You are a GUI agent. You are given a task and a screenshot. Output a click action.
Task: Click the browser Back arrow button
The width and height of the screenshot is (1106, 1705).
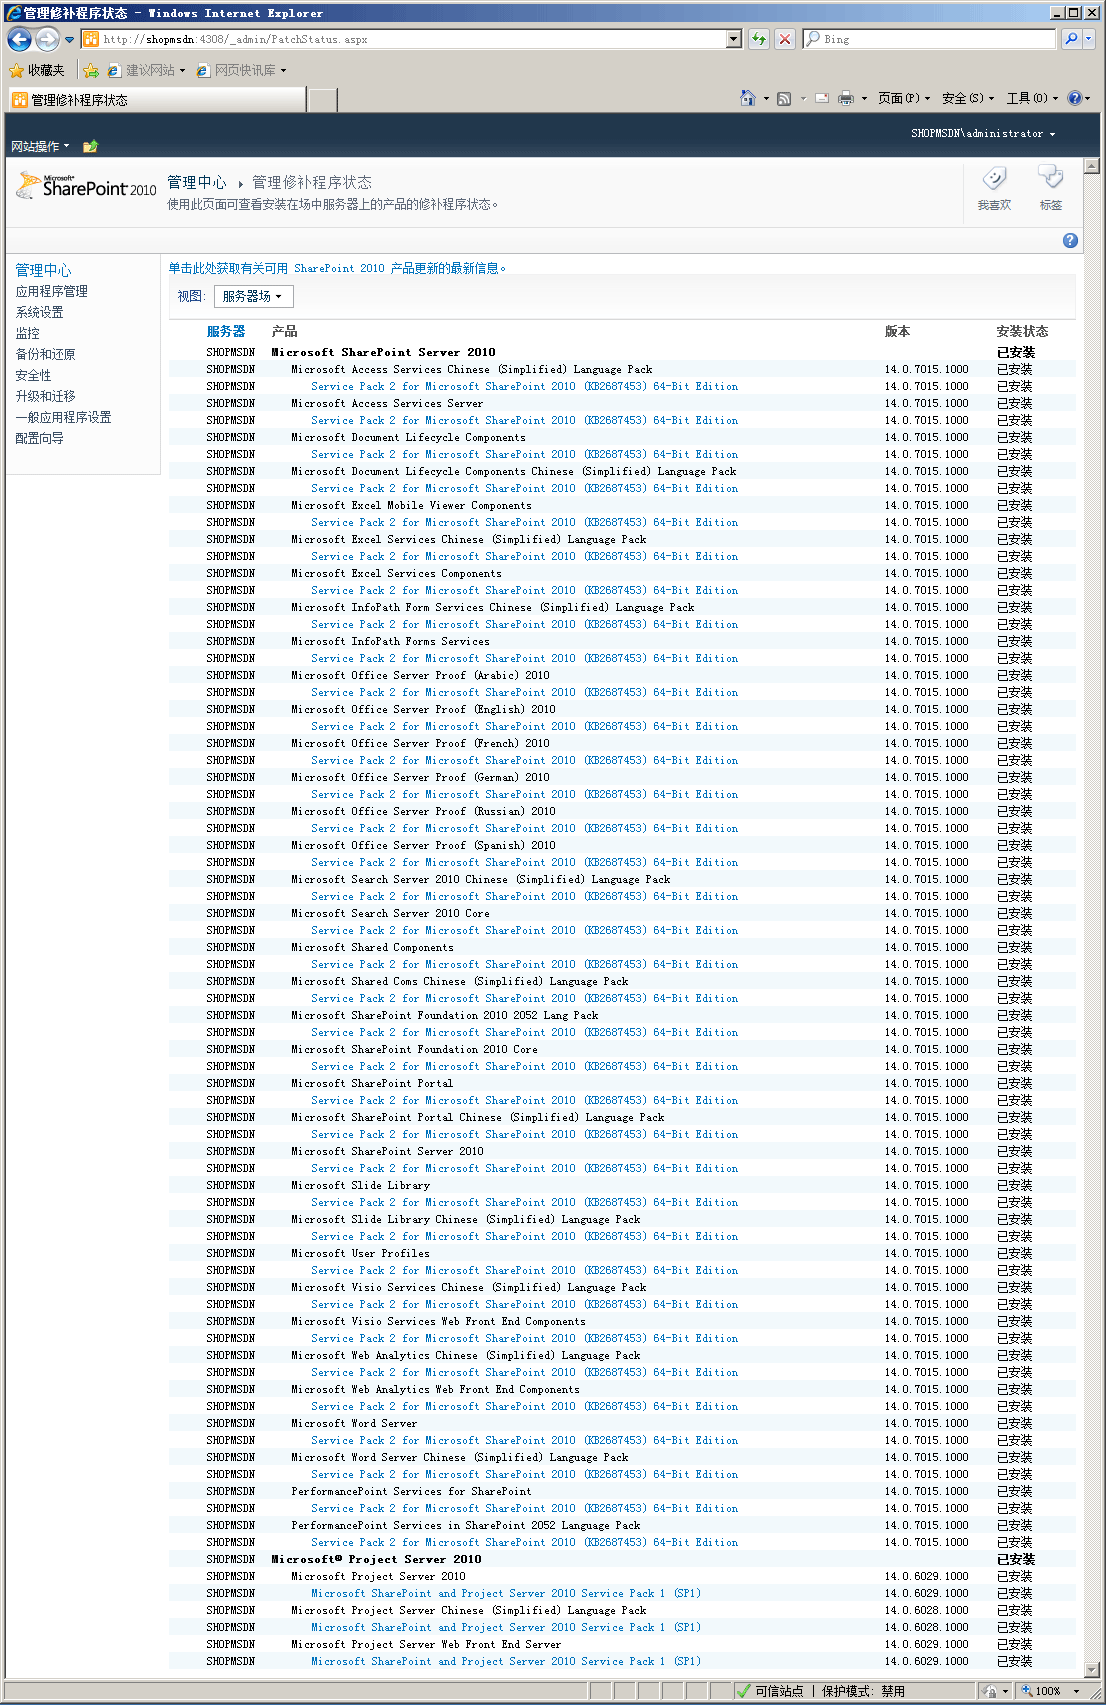tap(19, 39)
